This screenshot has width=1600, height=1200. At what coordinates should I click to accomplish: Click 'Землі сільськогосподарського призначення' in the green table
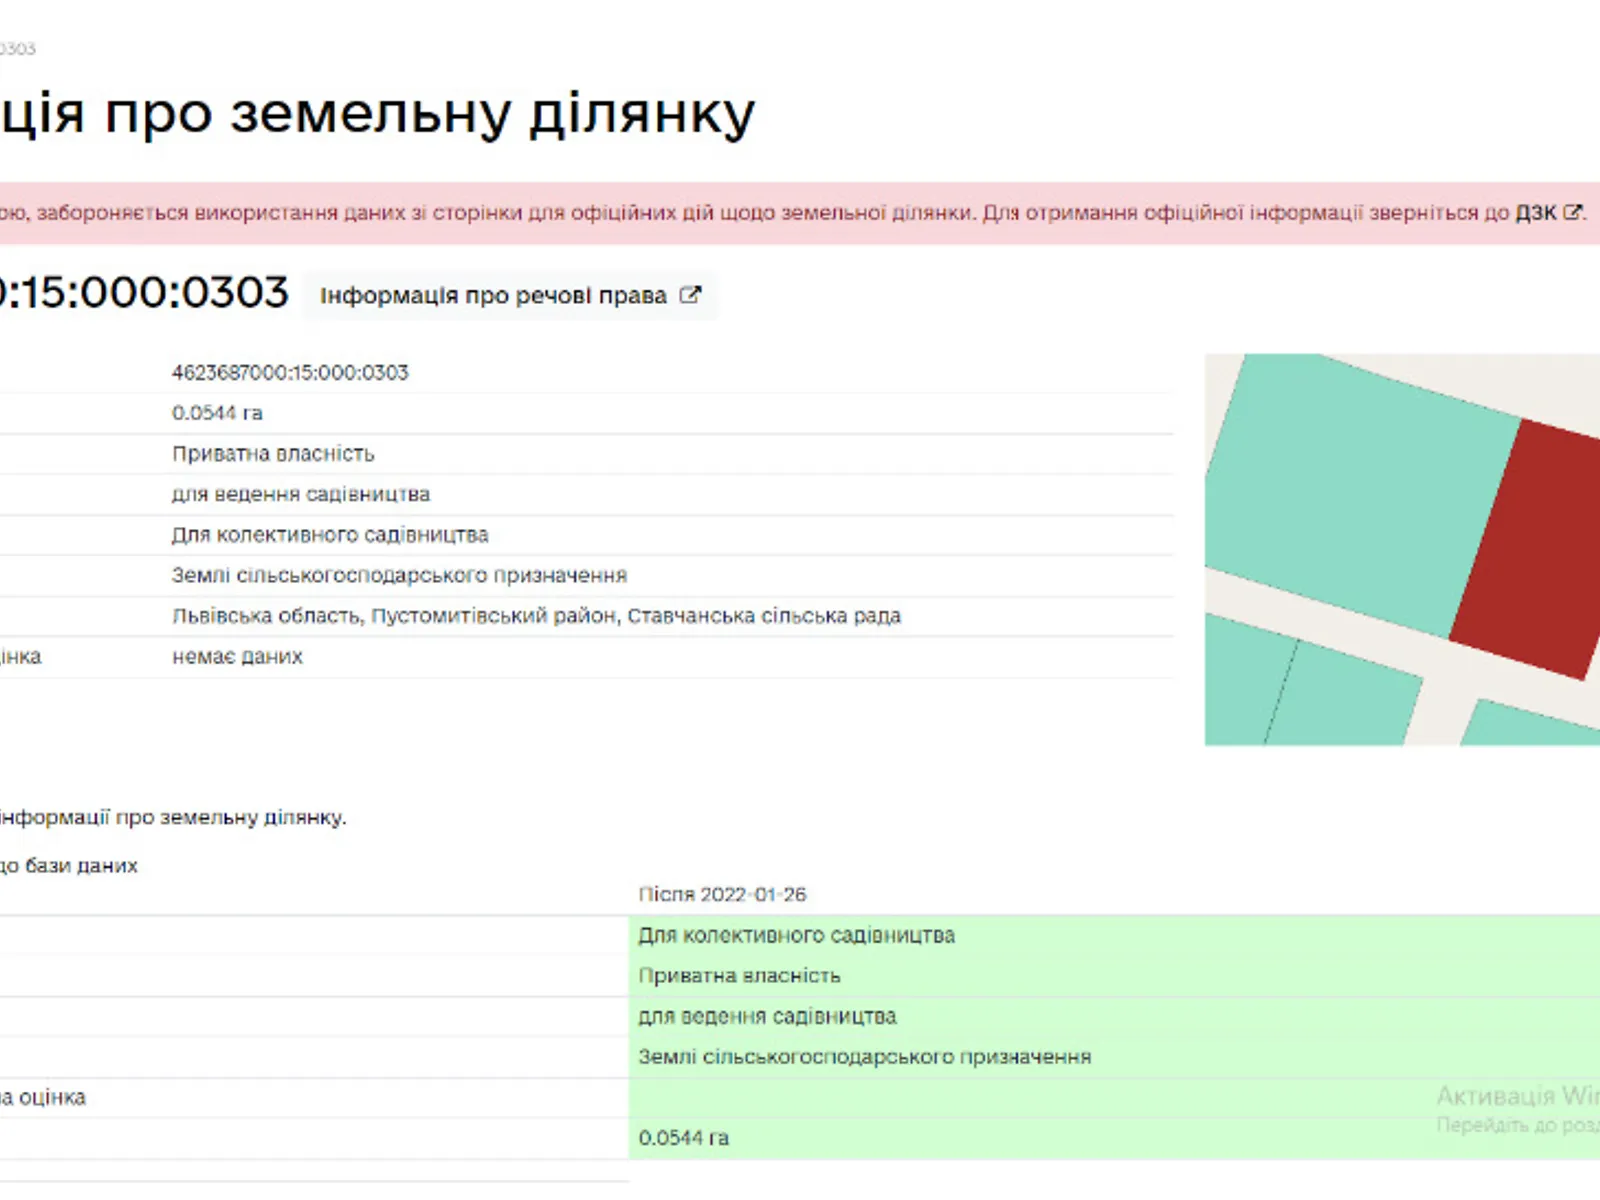pyautogui.click(x=865, y=1057)
